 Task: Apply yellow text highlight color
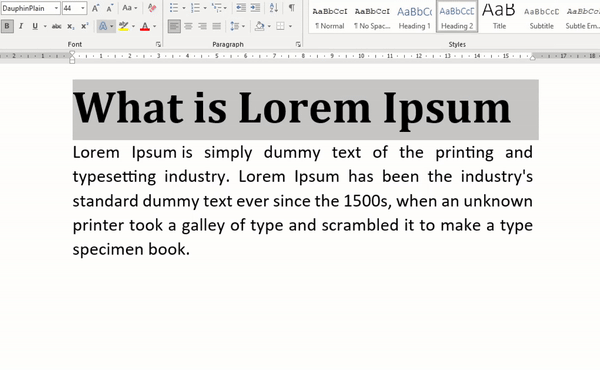(x=123, y=26)
